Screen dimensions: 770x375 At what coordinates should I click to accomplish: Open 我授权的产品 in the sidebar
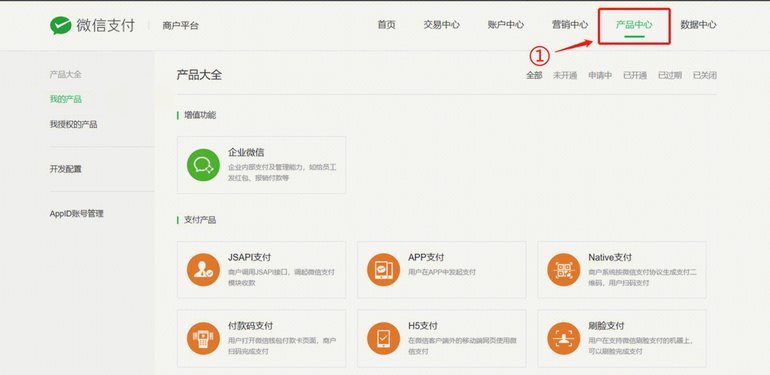[x=74, y=125]
